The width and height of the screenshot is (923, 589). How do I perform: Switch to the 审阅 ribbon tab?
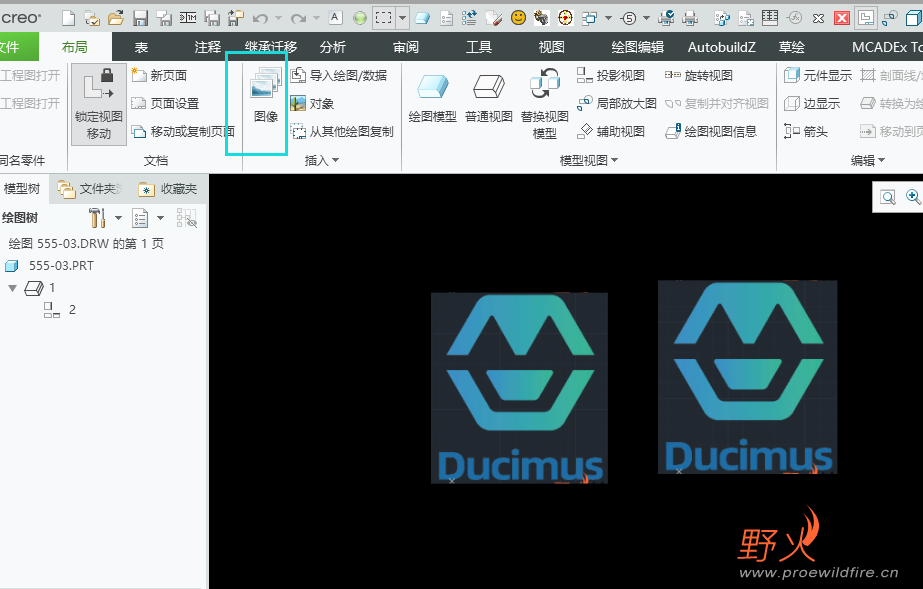pyautogui.click(x=406, y=47)
